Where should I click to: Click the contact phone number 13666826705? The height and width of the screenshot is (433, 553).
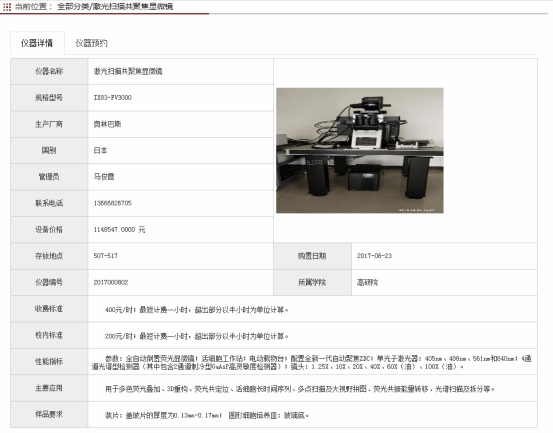113,203
